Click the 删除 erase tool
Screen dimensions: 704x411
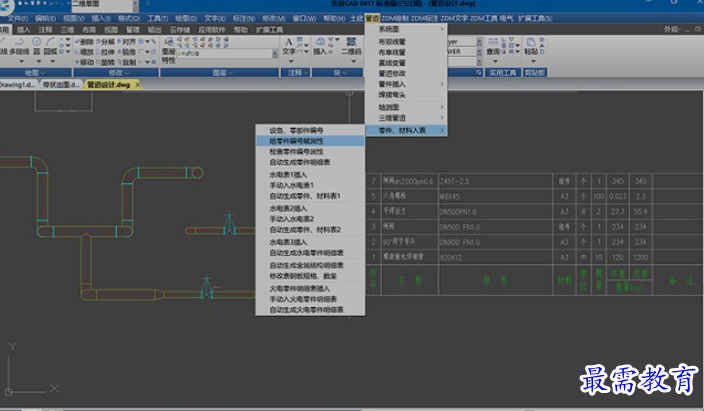(84, 42)
